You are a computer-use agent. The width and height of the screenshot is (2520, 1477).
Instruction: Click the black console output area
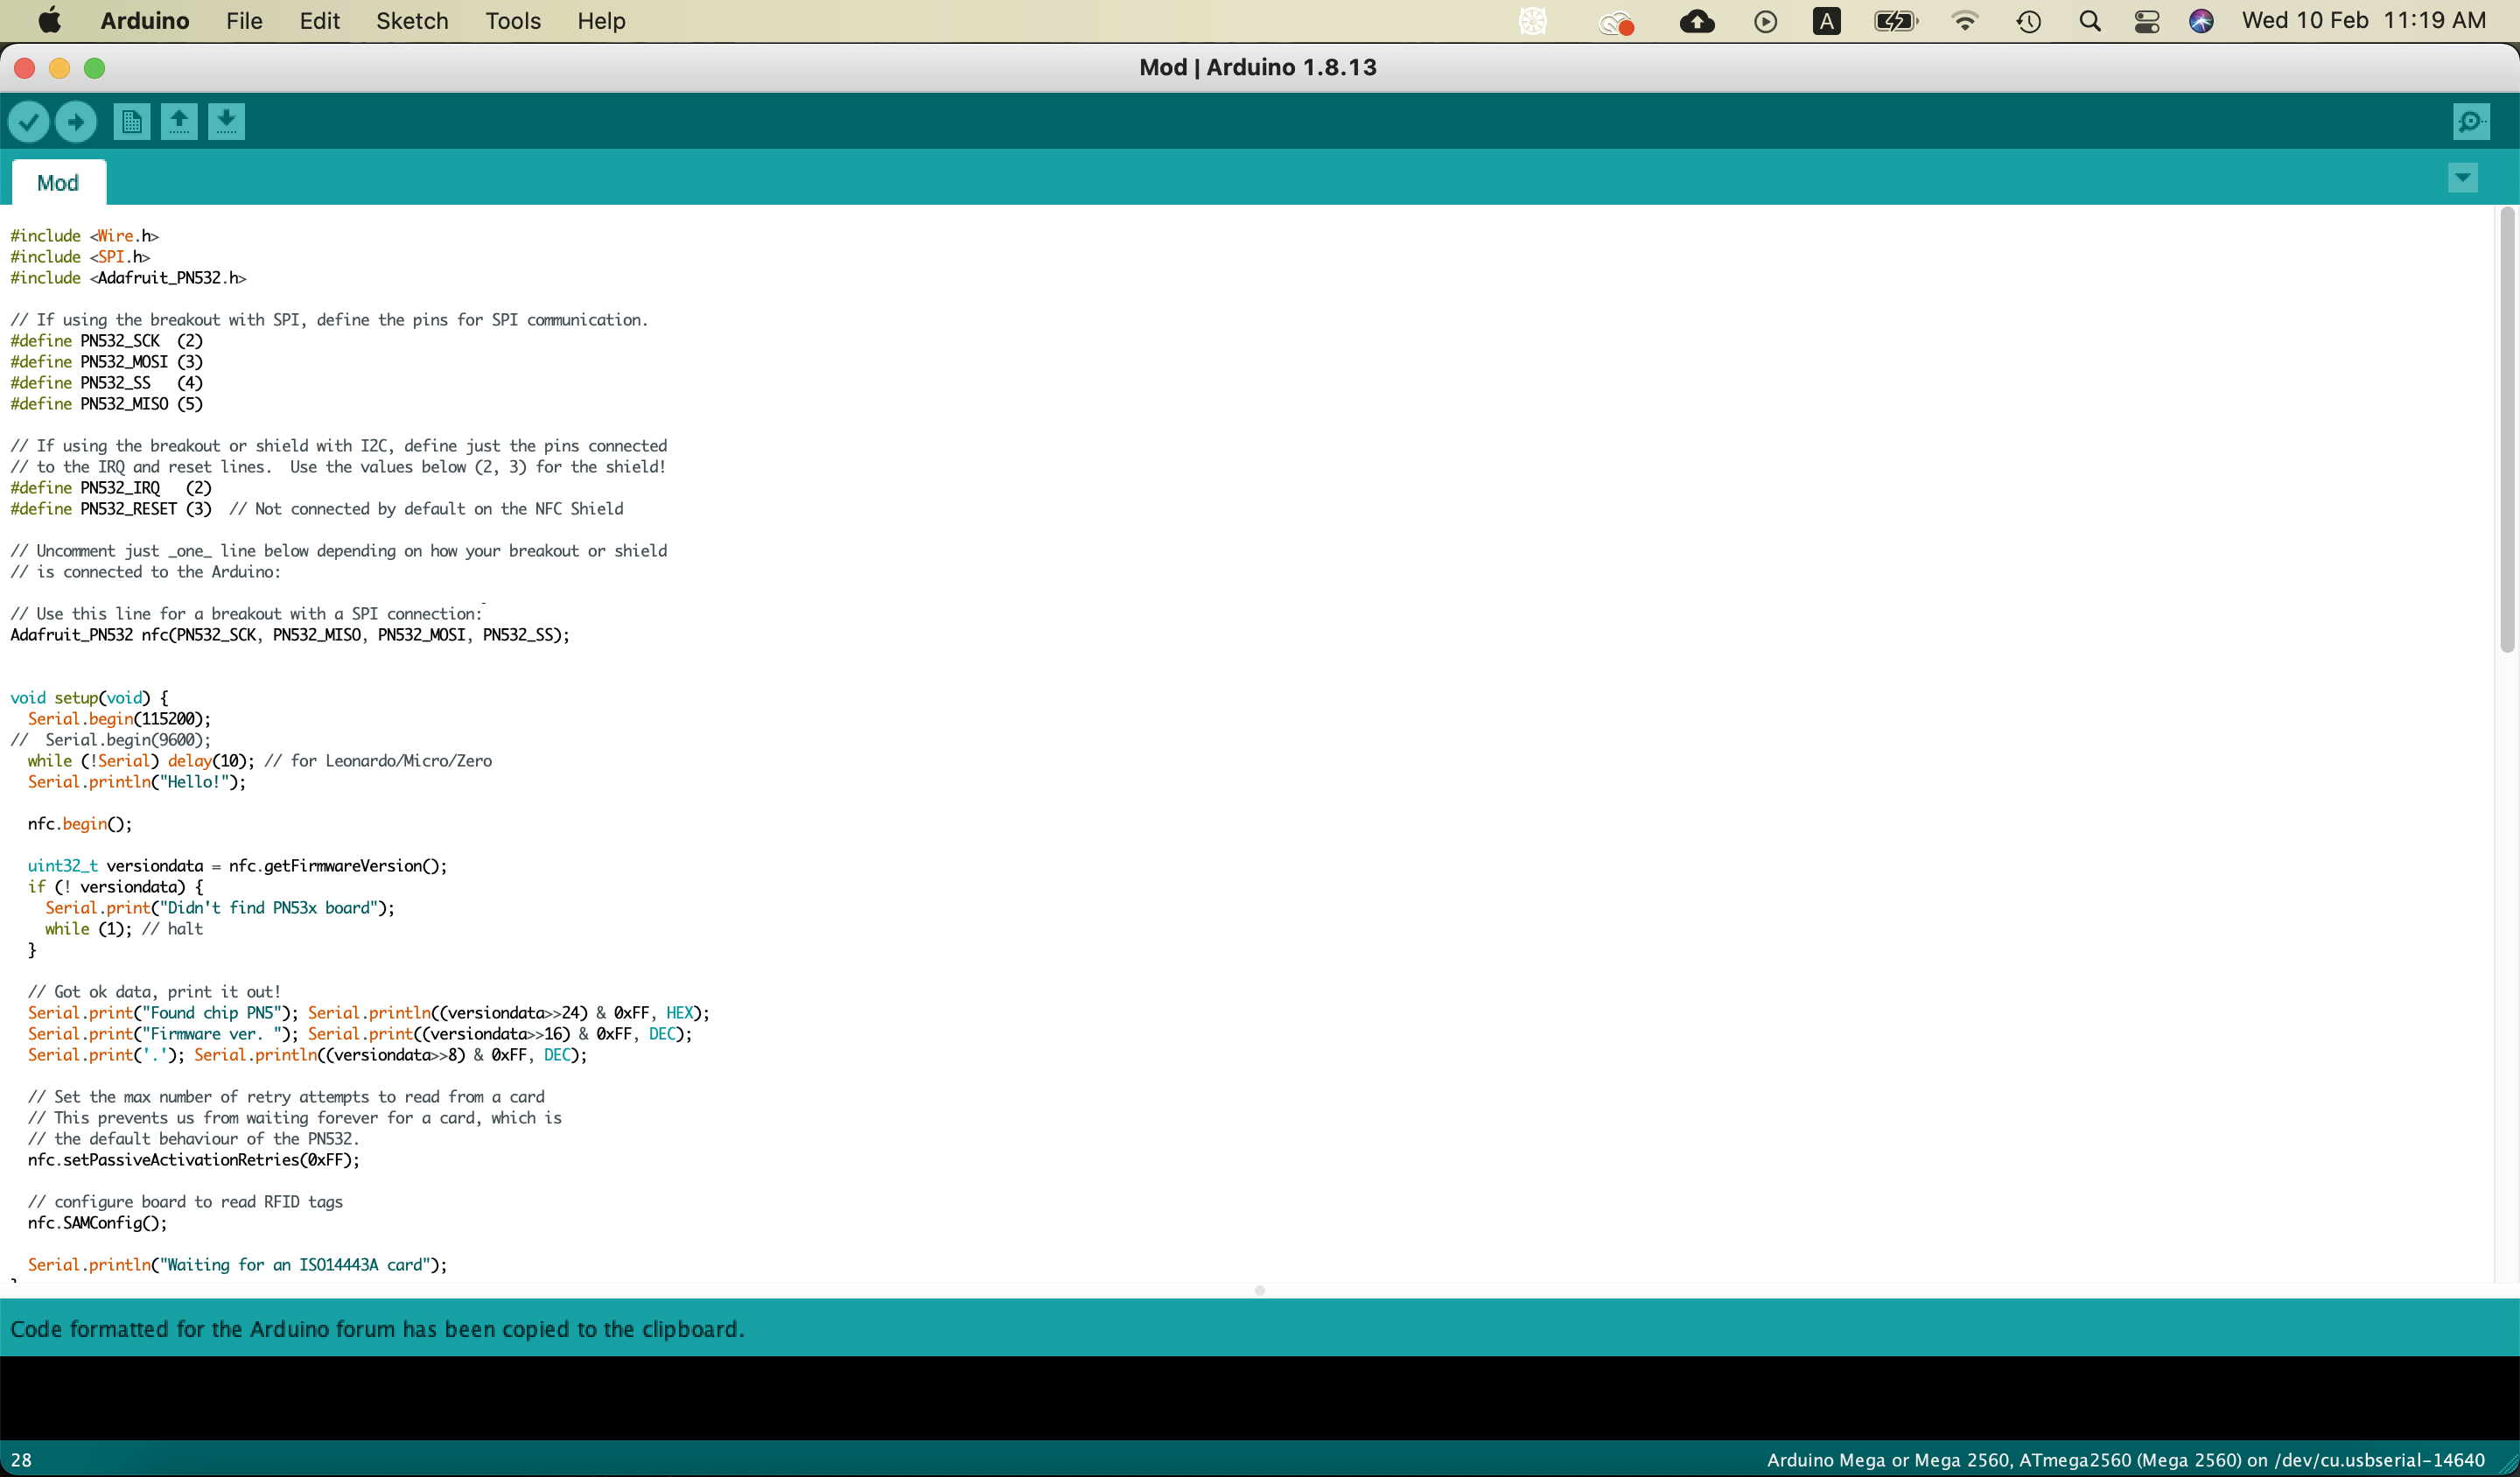click(x=1260, y=1397)
